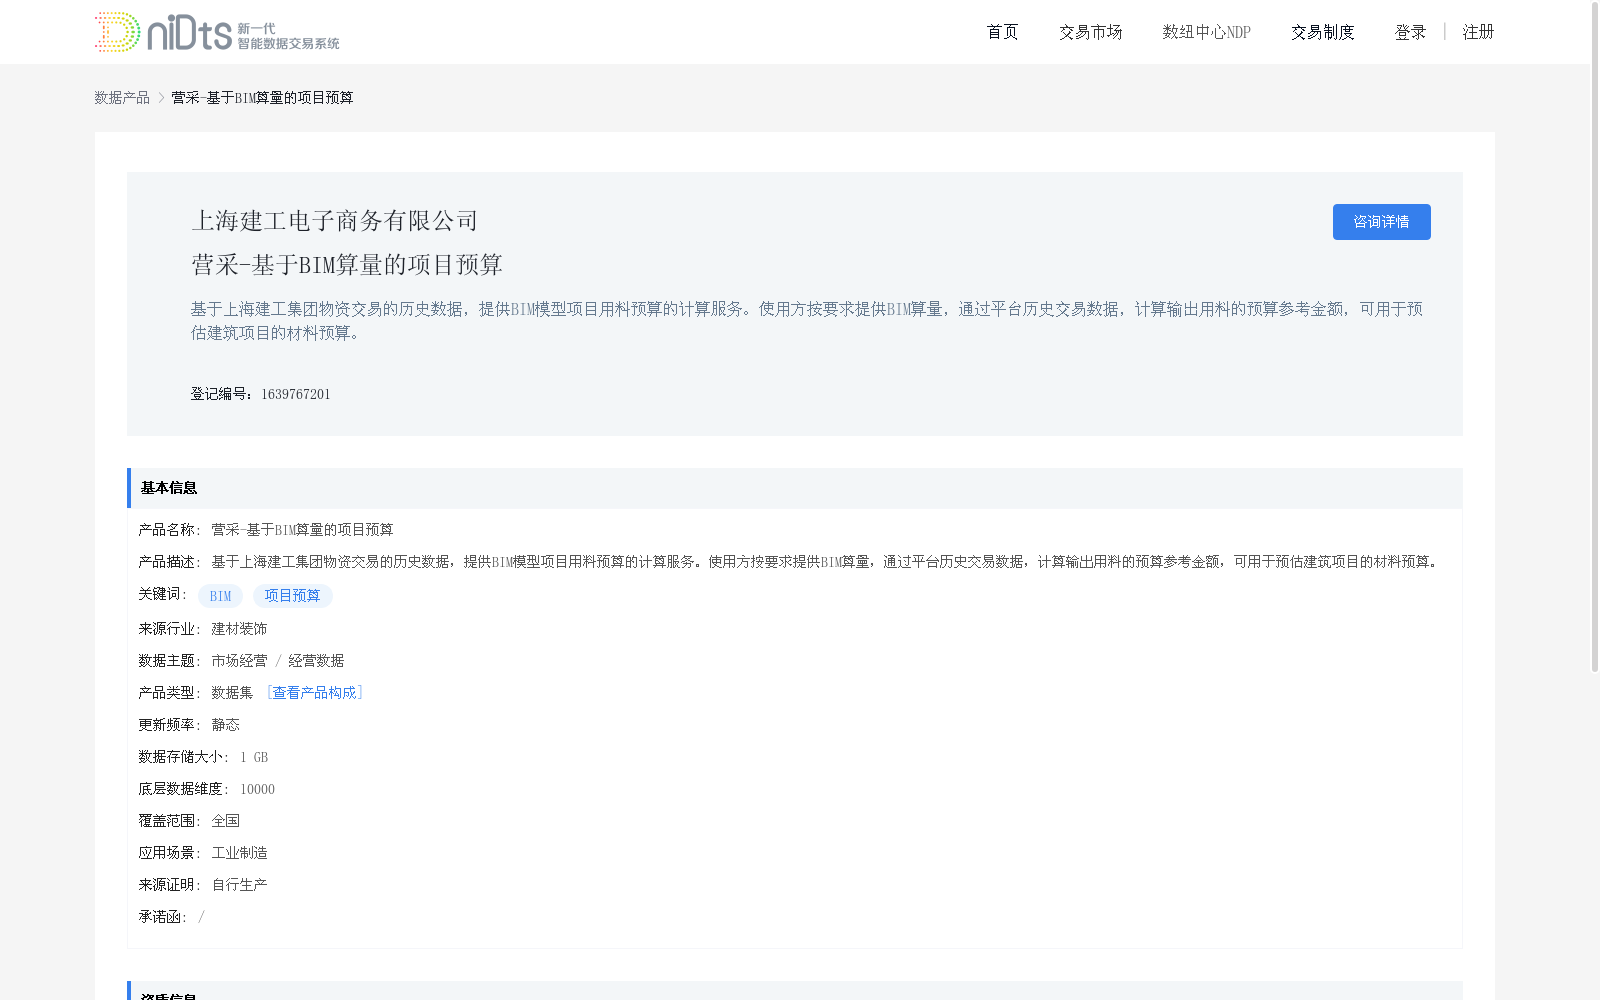Open the 数纽中心NDP menu item

pyautogui.click(x=1206, y=32)
